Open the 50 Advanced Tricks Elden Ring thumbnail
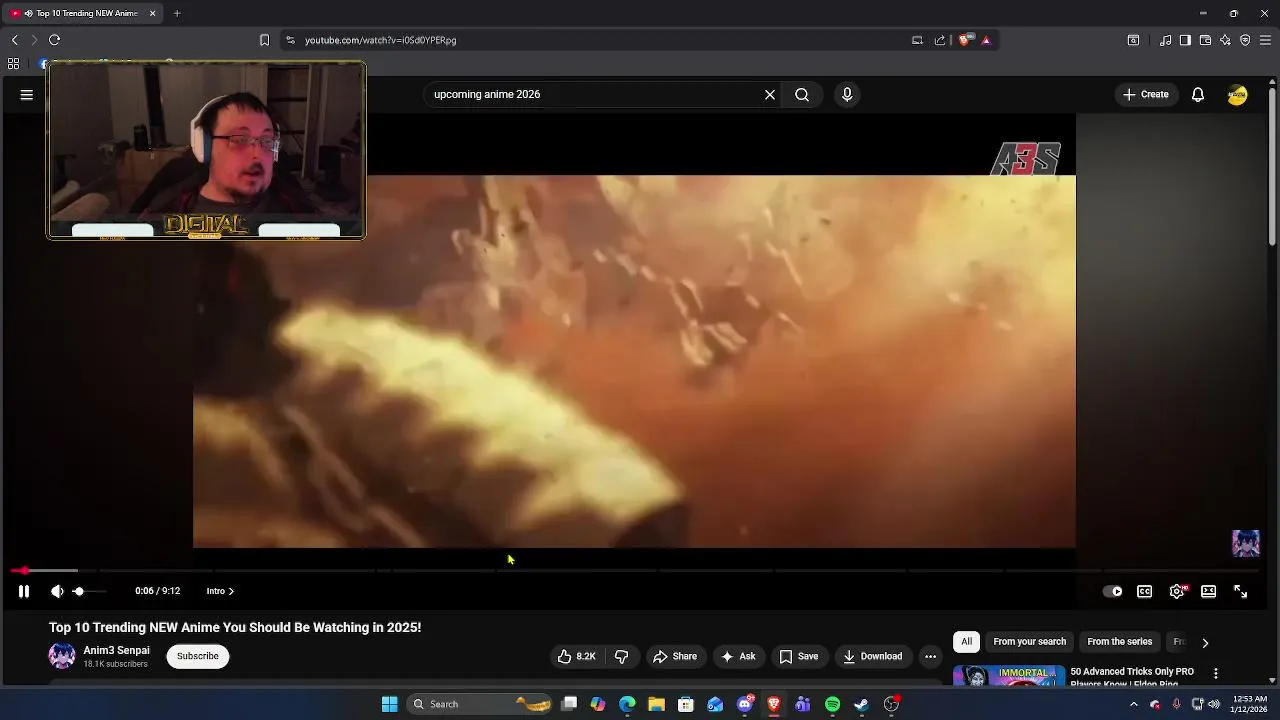Viewport: 1280px width, 720px height. pyautogui.click(x=1009, y=676)
